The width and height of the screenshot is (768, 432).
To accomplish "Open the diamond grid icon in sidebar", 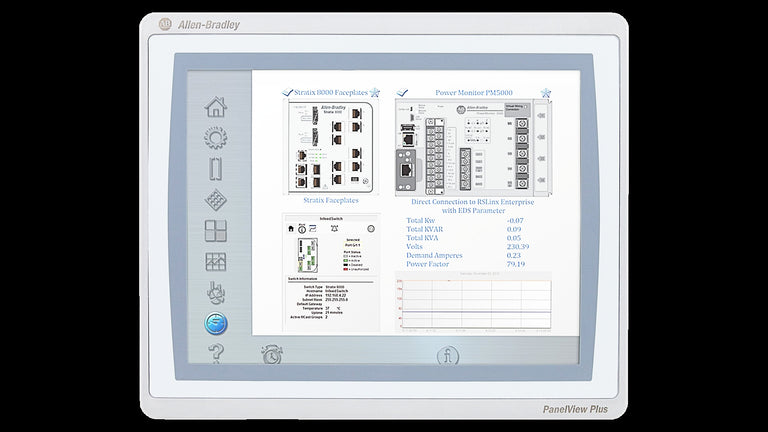I will coord(216,200).
